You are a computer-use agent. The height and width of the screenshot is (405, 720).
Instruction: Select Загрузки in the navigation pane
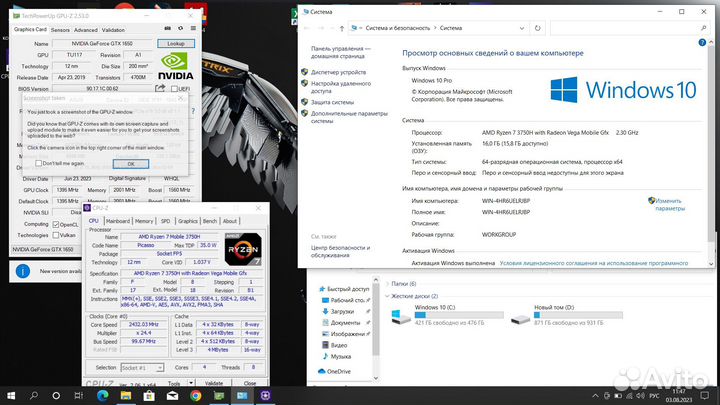click(342, 311)
